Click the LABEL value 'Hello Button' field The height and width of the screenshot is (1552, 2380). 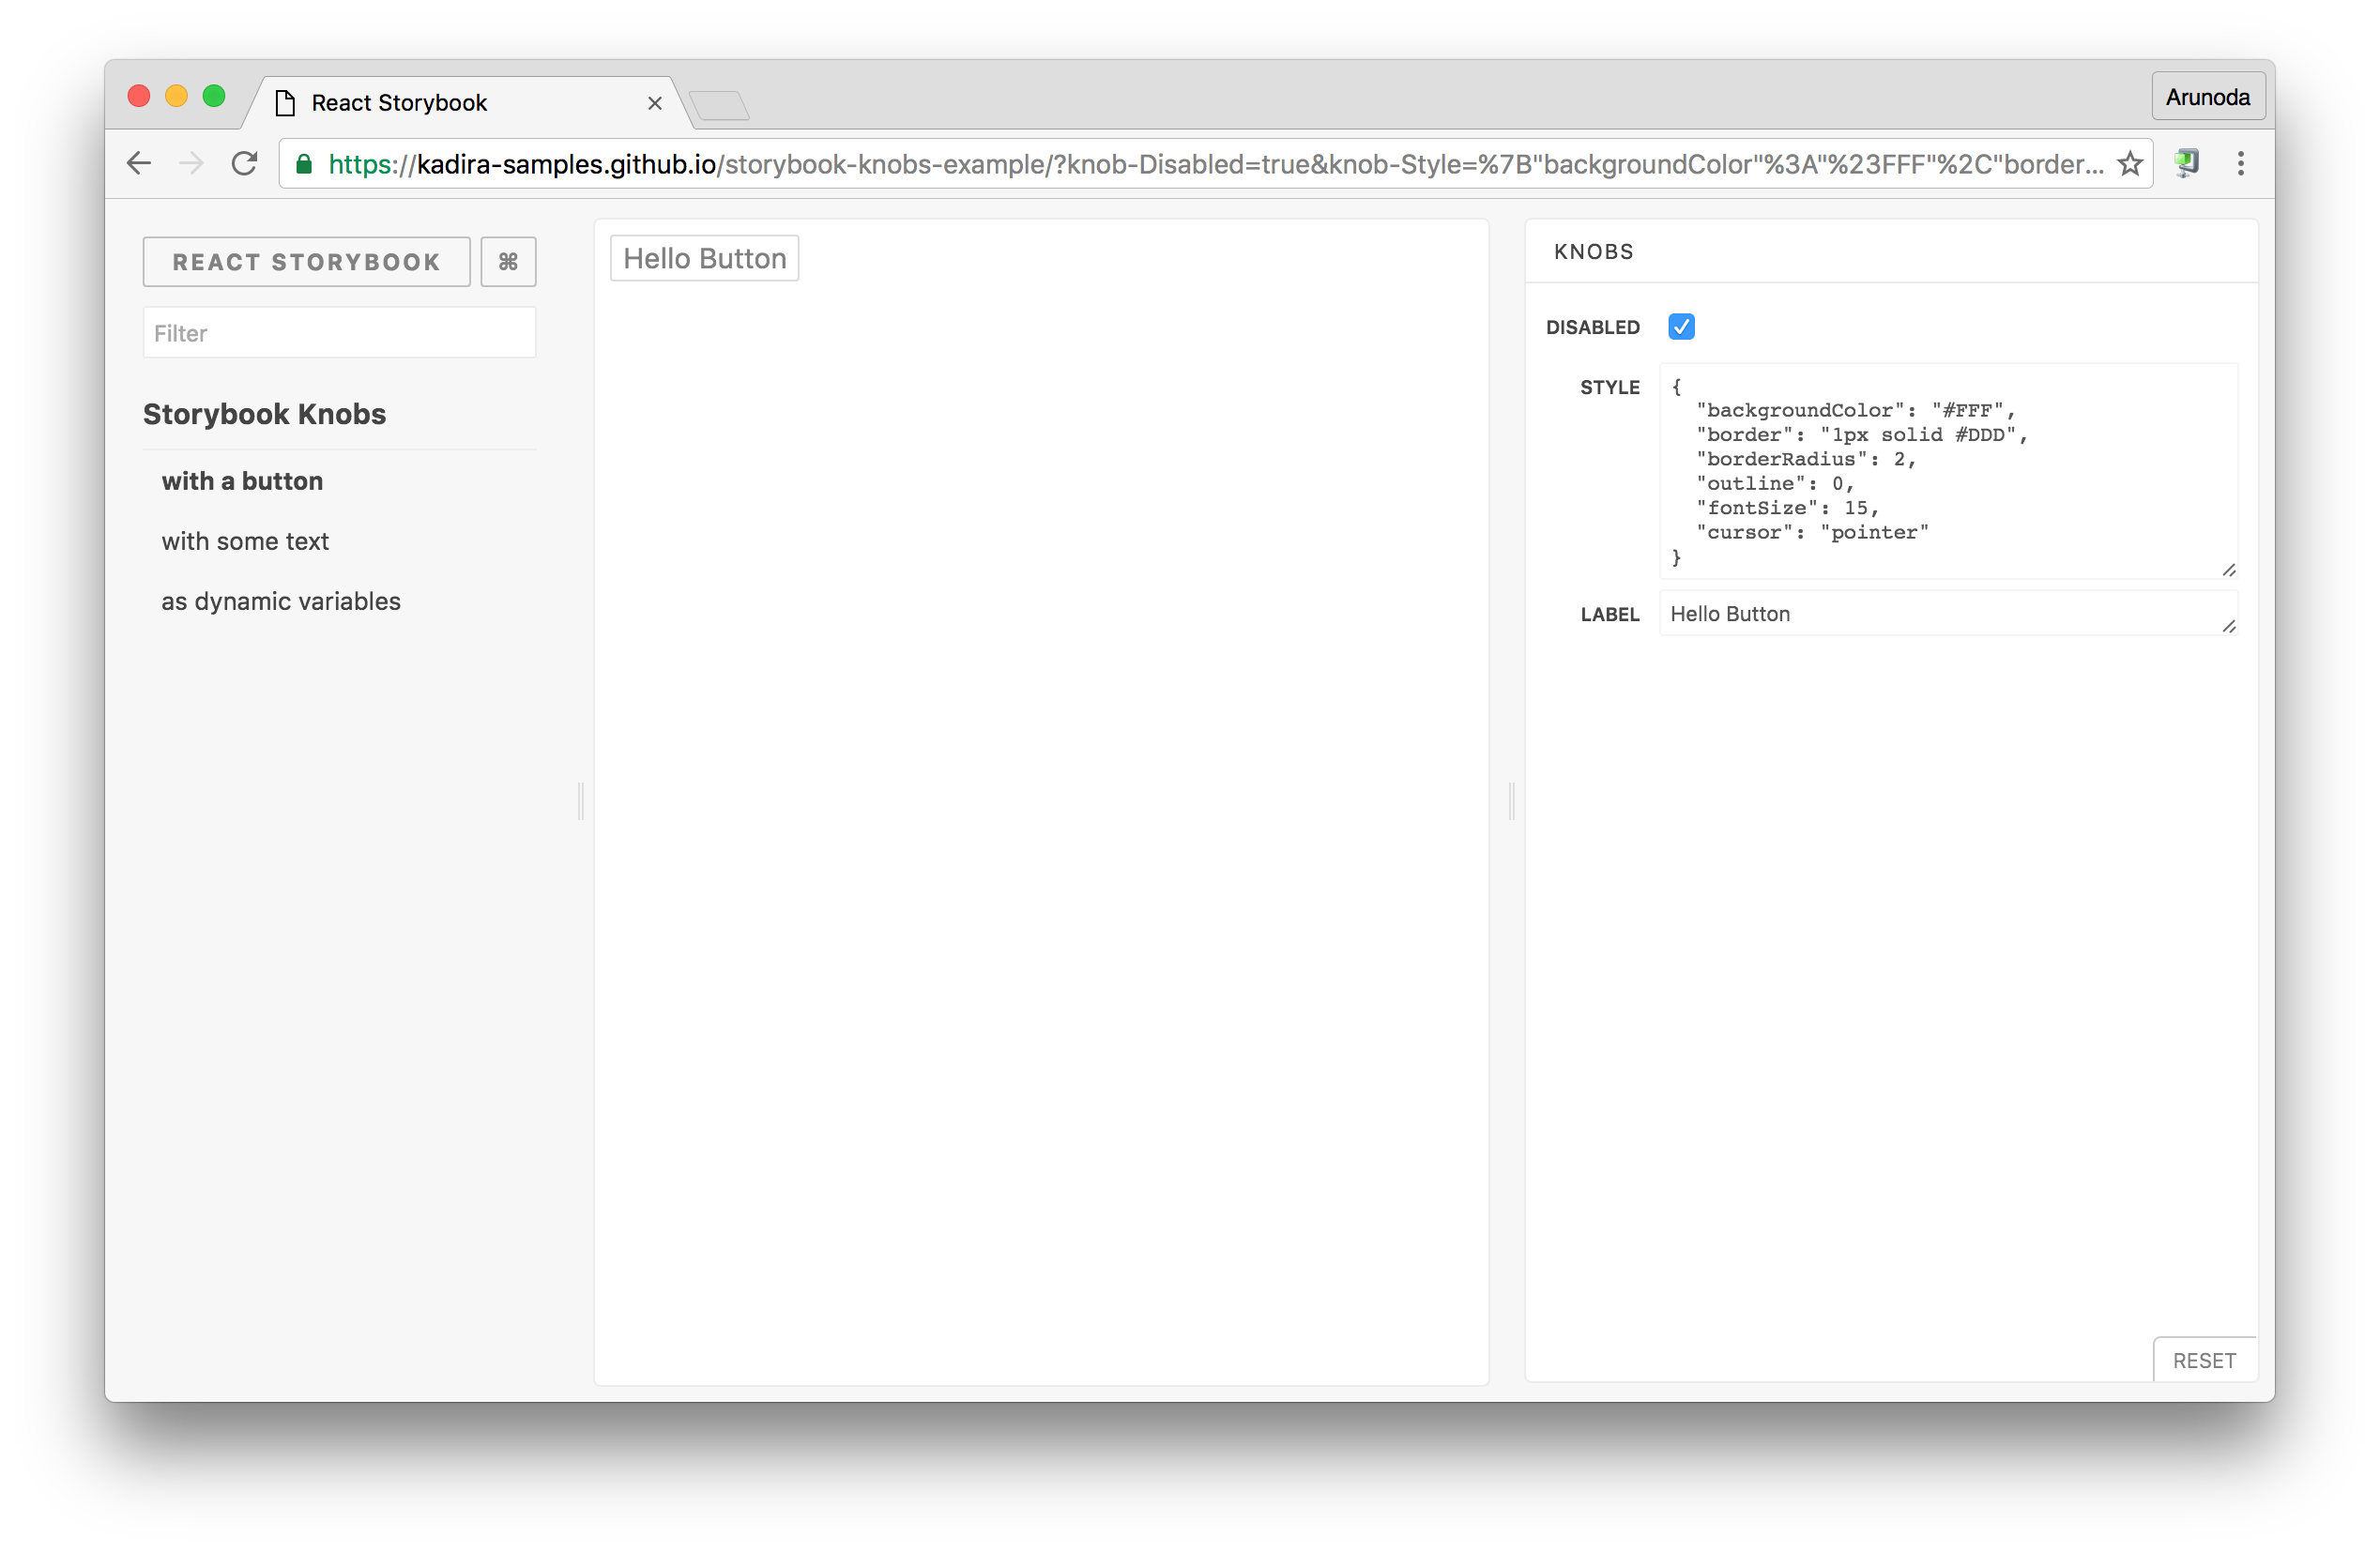[1941, 612]
